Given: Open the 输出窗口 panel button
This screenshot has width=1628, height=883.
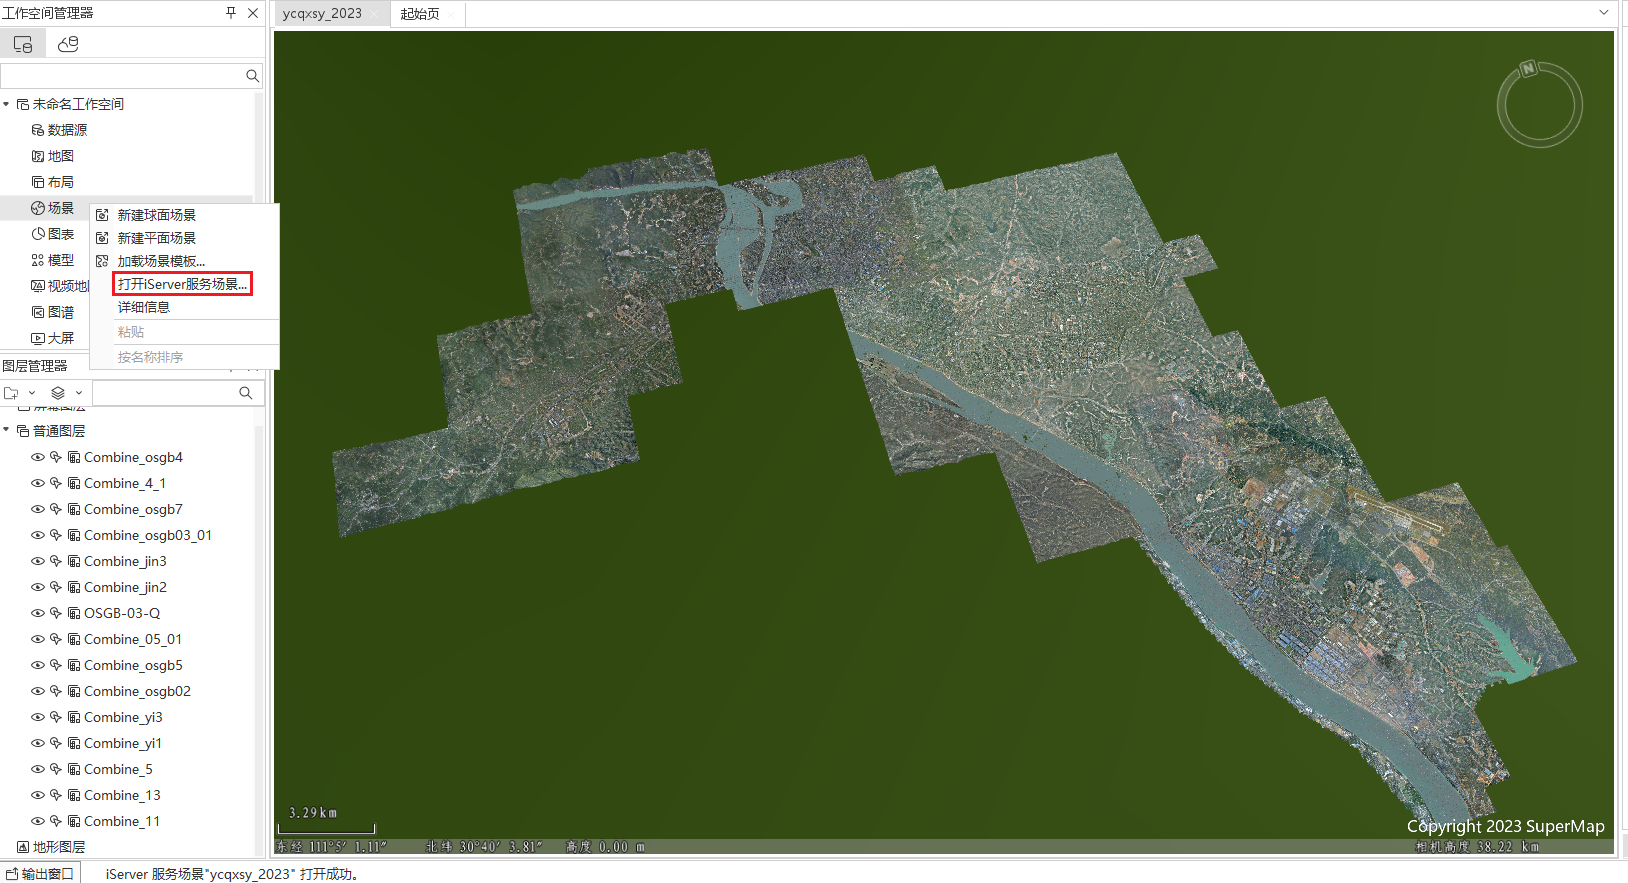Looking at the screenshot, I should click(40, 874).
